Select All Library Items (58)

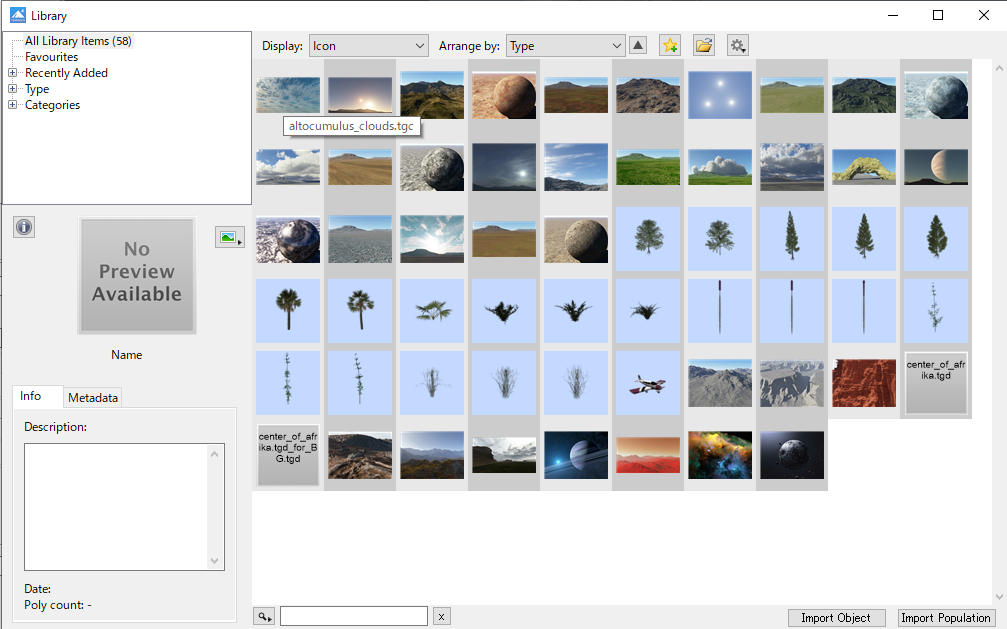tap(78, 40)
